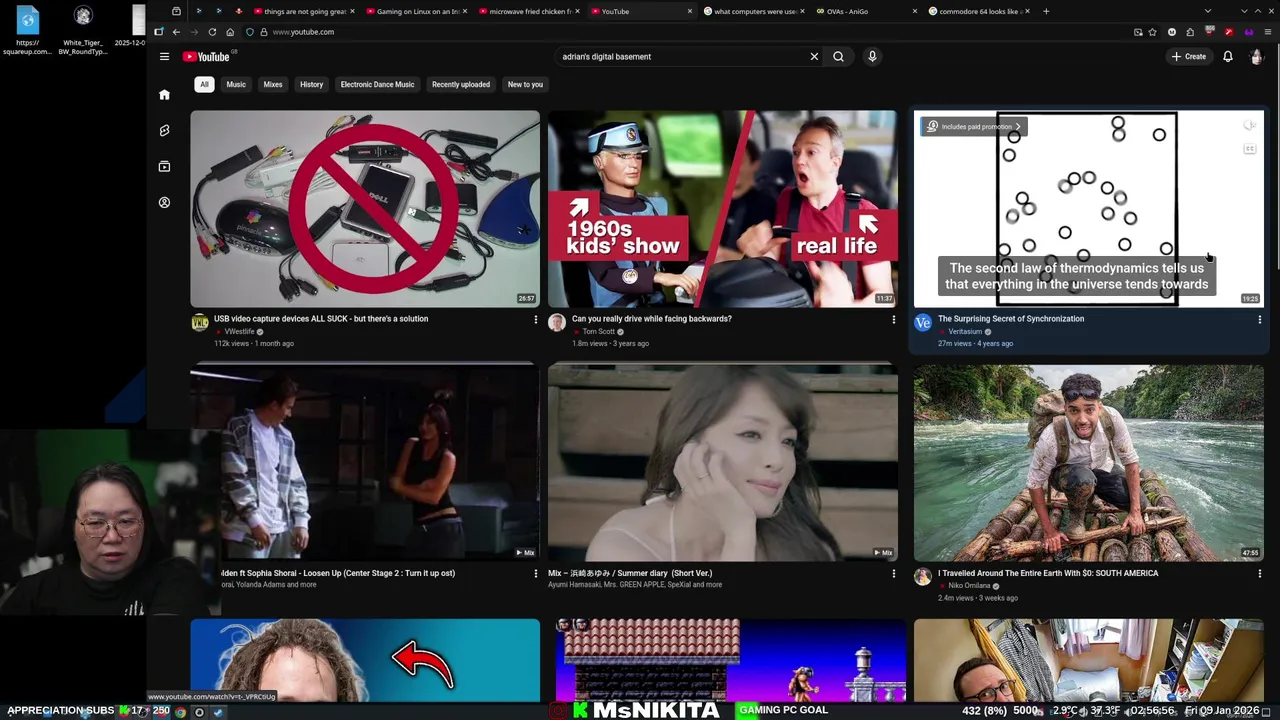Switch to 'commodore 64 looks like' tab
Viewport: 1280px width, 720px height.
[977, 11]
